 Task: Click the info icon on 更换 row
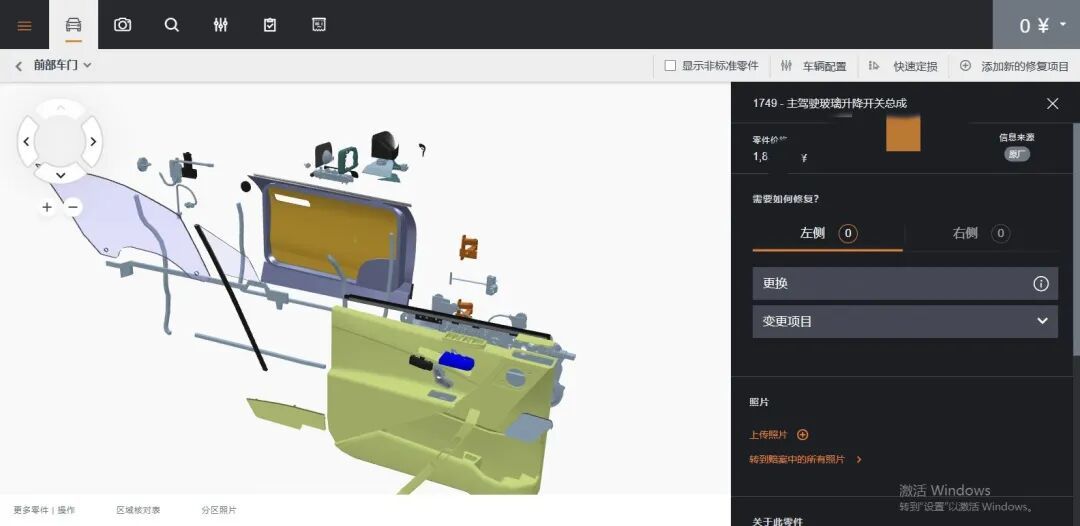click(1040, 284)
